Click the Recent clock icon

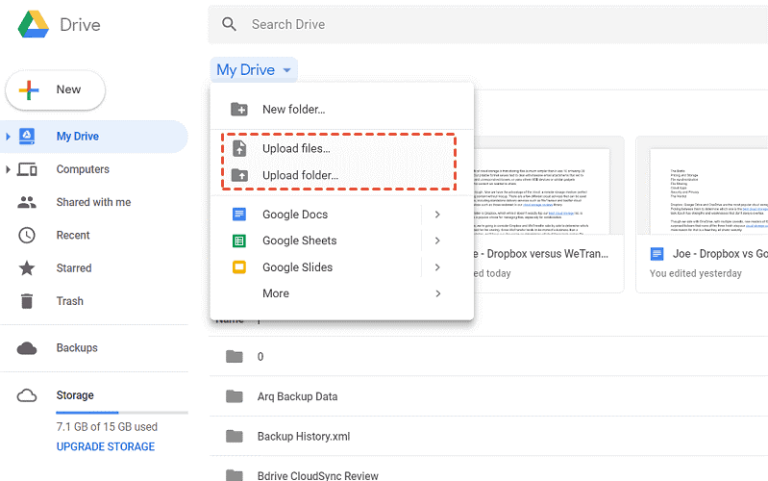(x=27, y=235)
